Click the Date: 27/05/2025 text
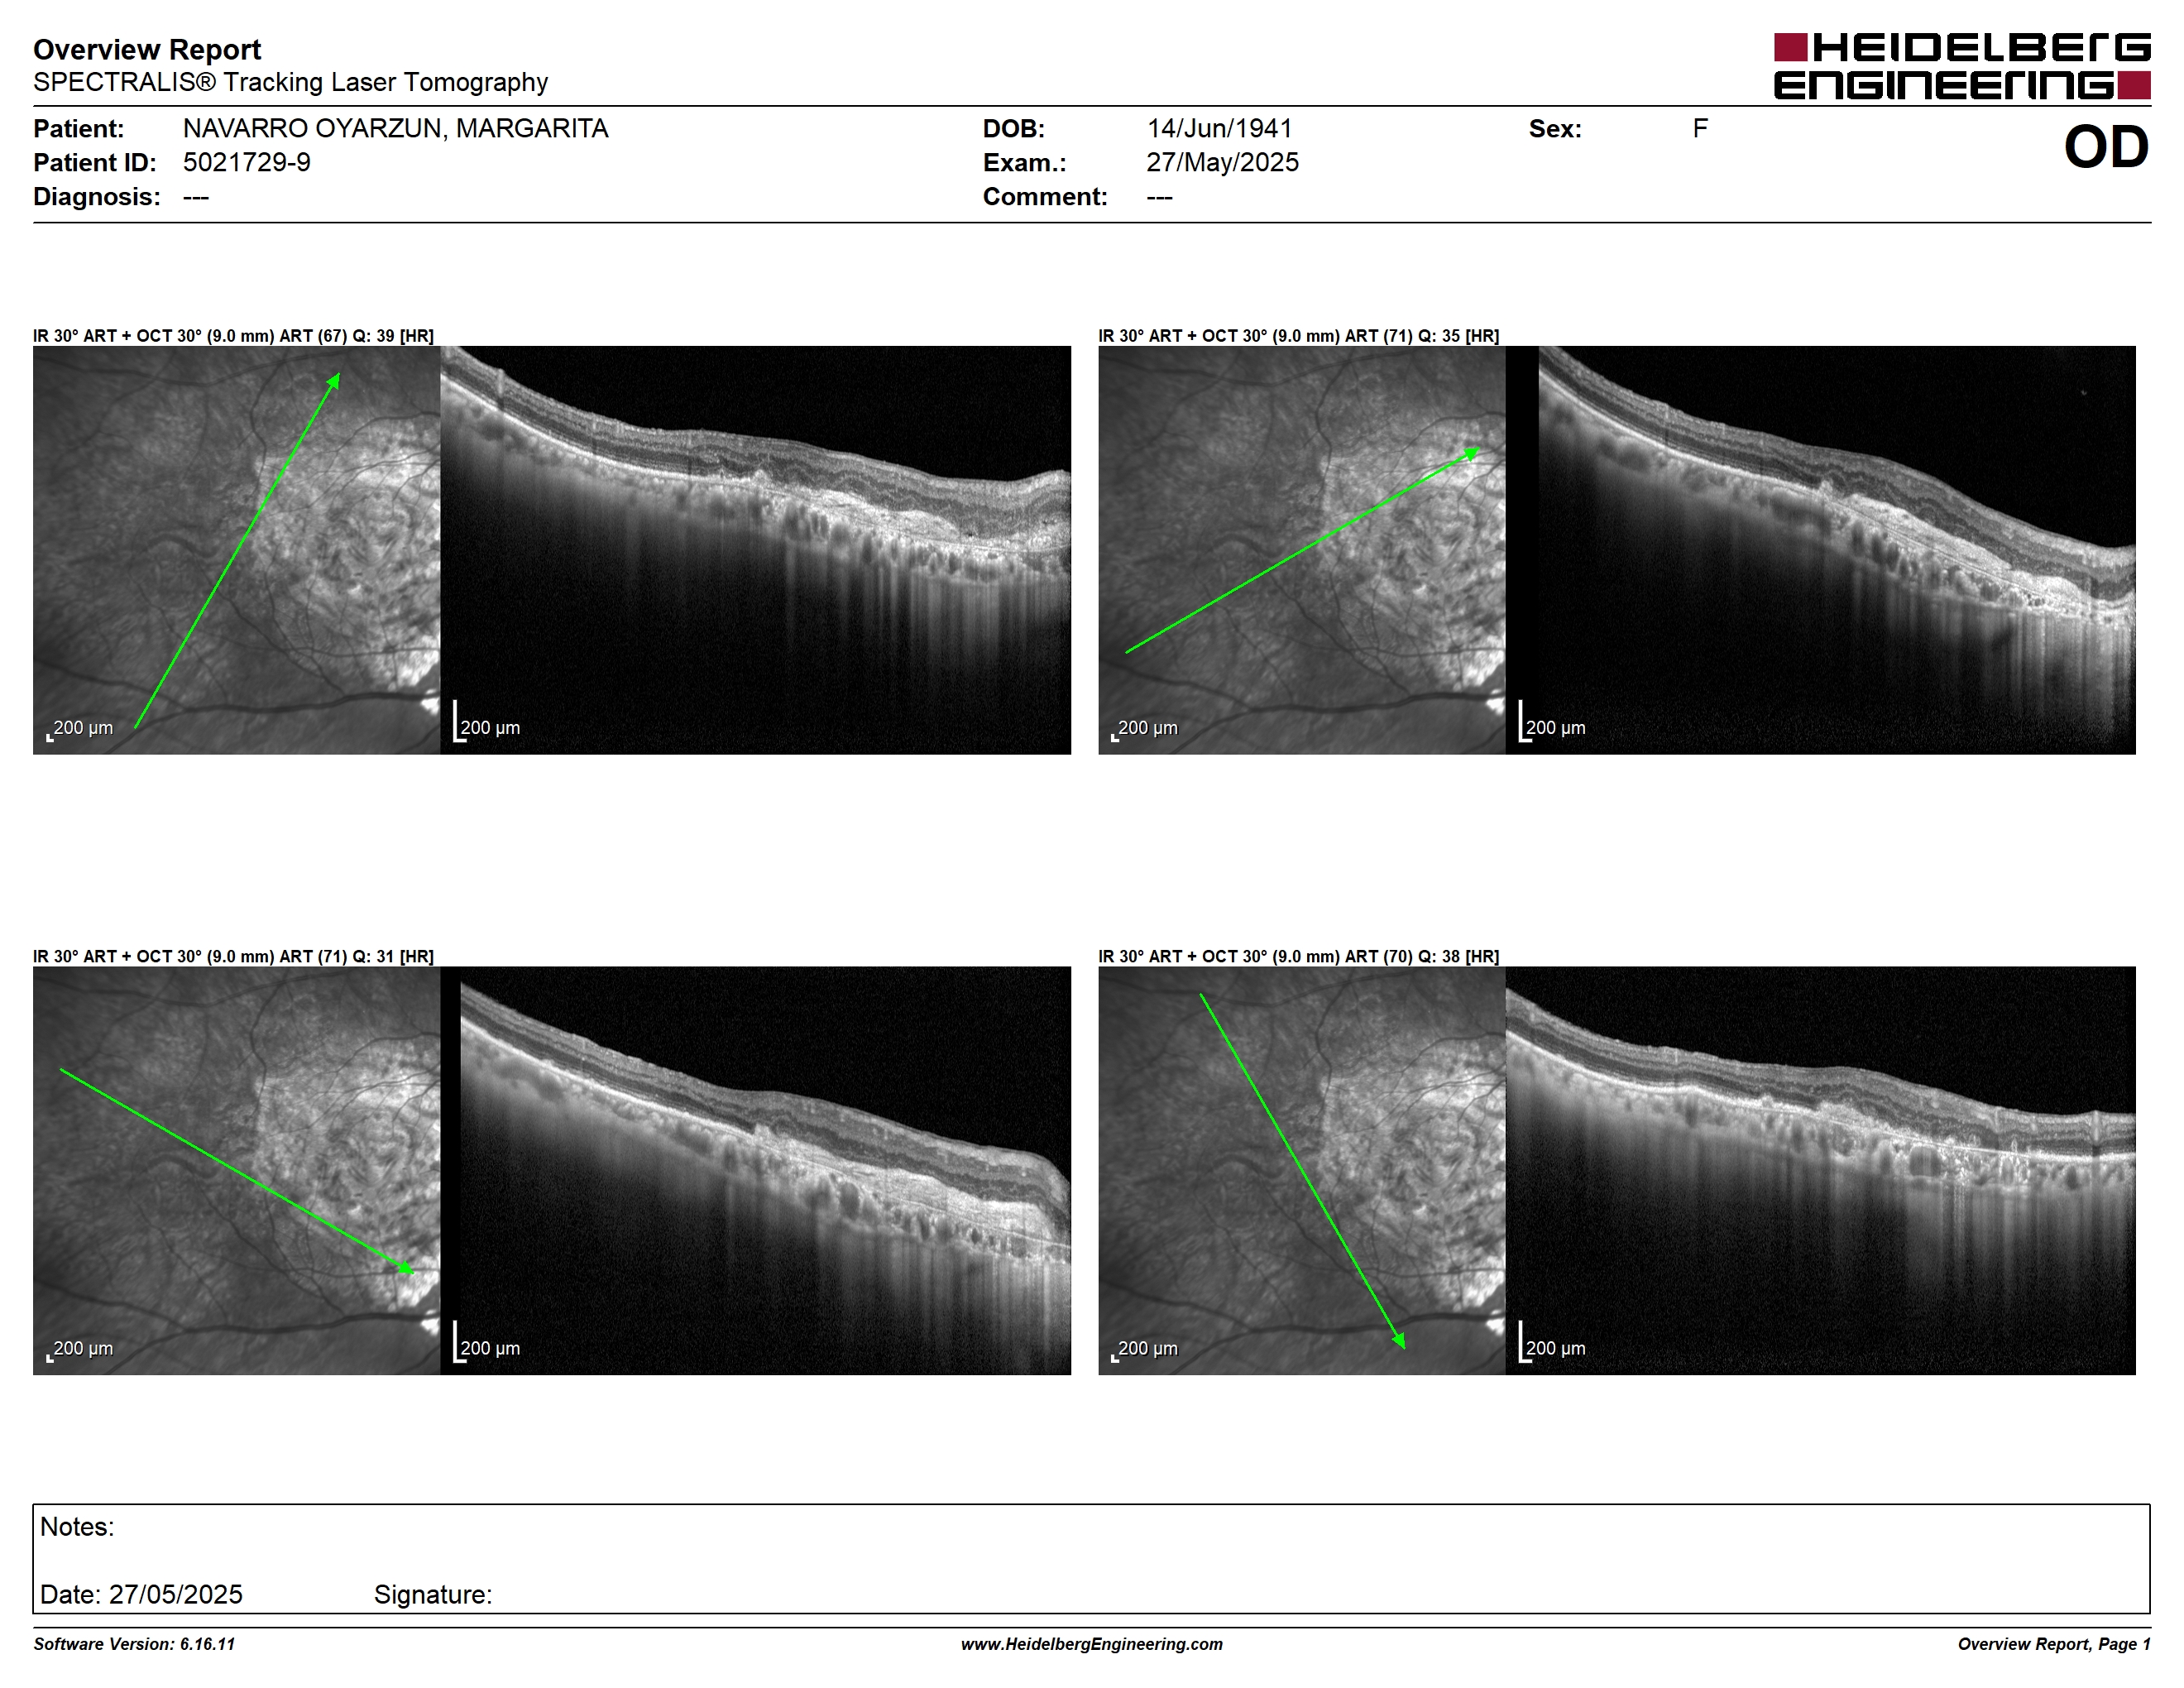 coord(141,1594)
